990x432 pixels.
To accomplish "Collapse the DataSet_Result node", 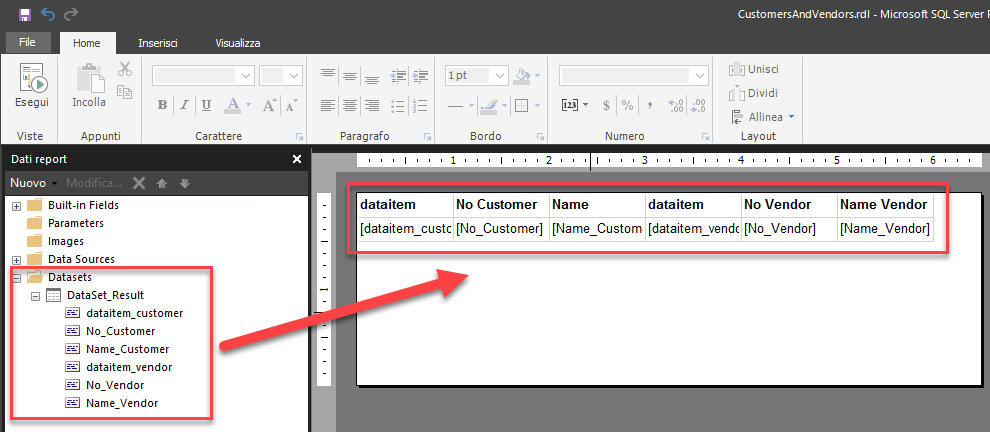I will (35, 296).
